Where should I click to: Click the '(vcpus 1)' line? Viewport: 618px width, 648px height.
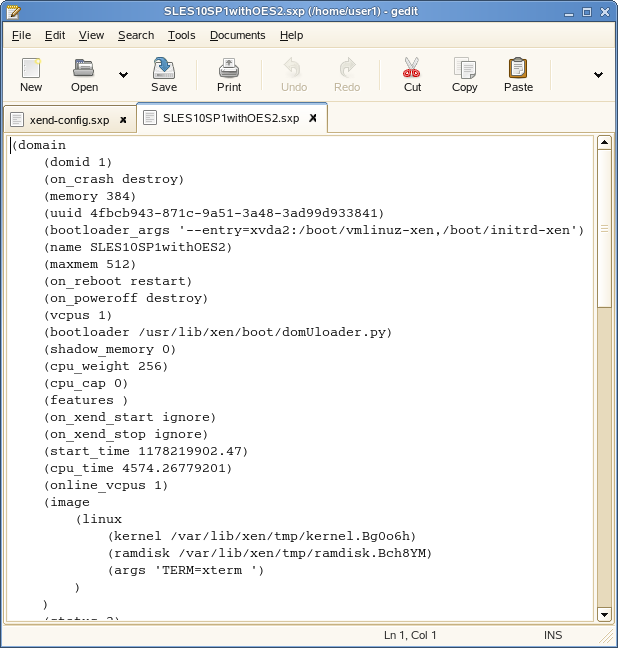pos(78,315)
